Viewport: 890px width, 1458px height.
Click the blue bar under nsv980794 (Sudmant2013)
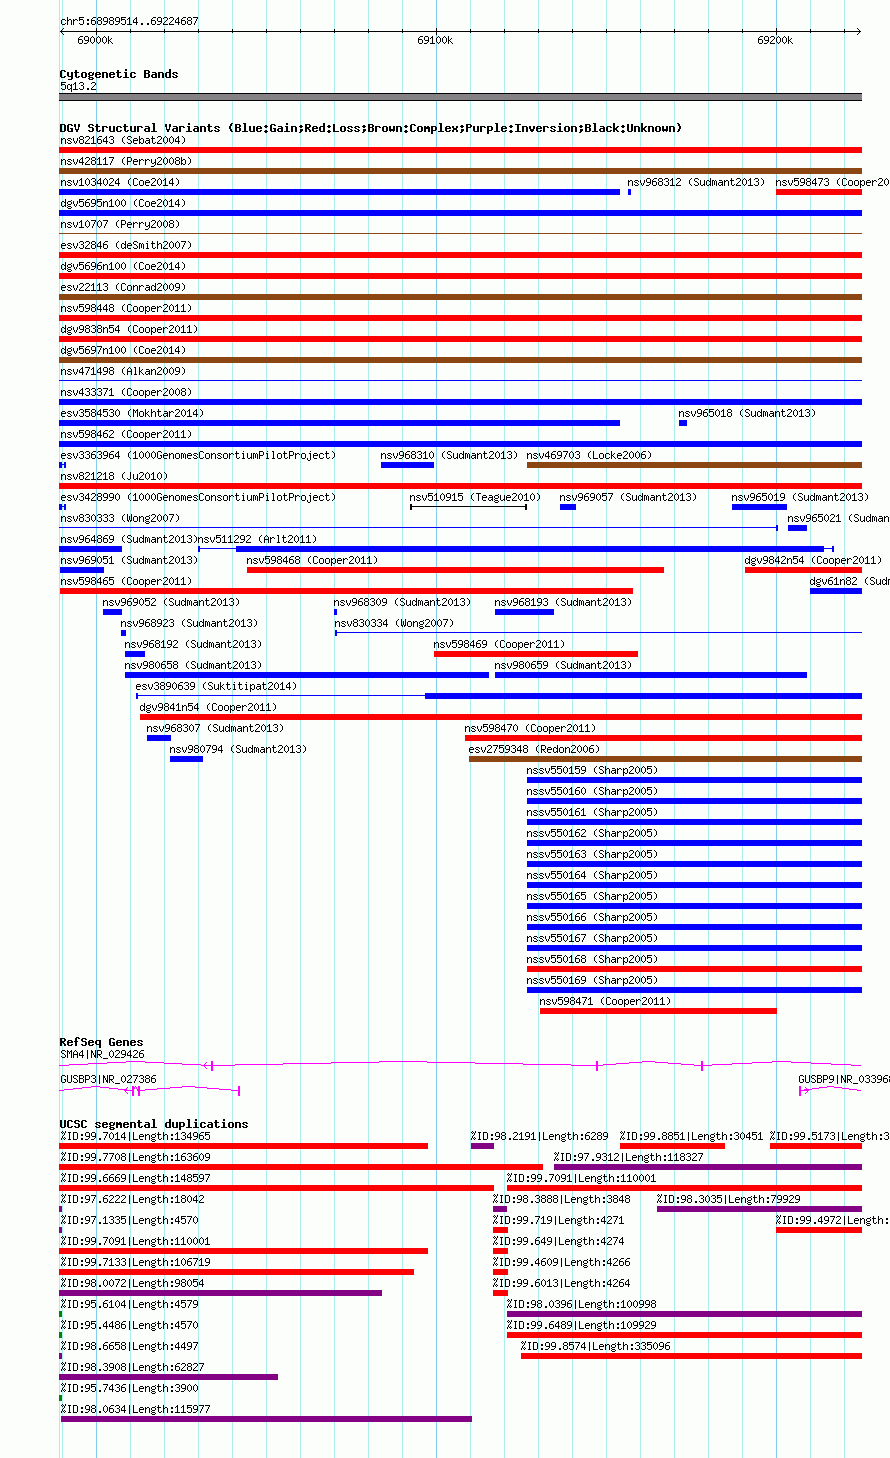click(186, 759)
